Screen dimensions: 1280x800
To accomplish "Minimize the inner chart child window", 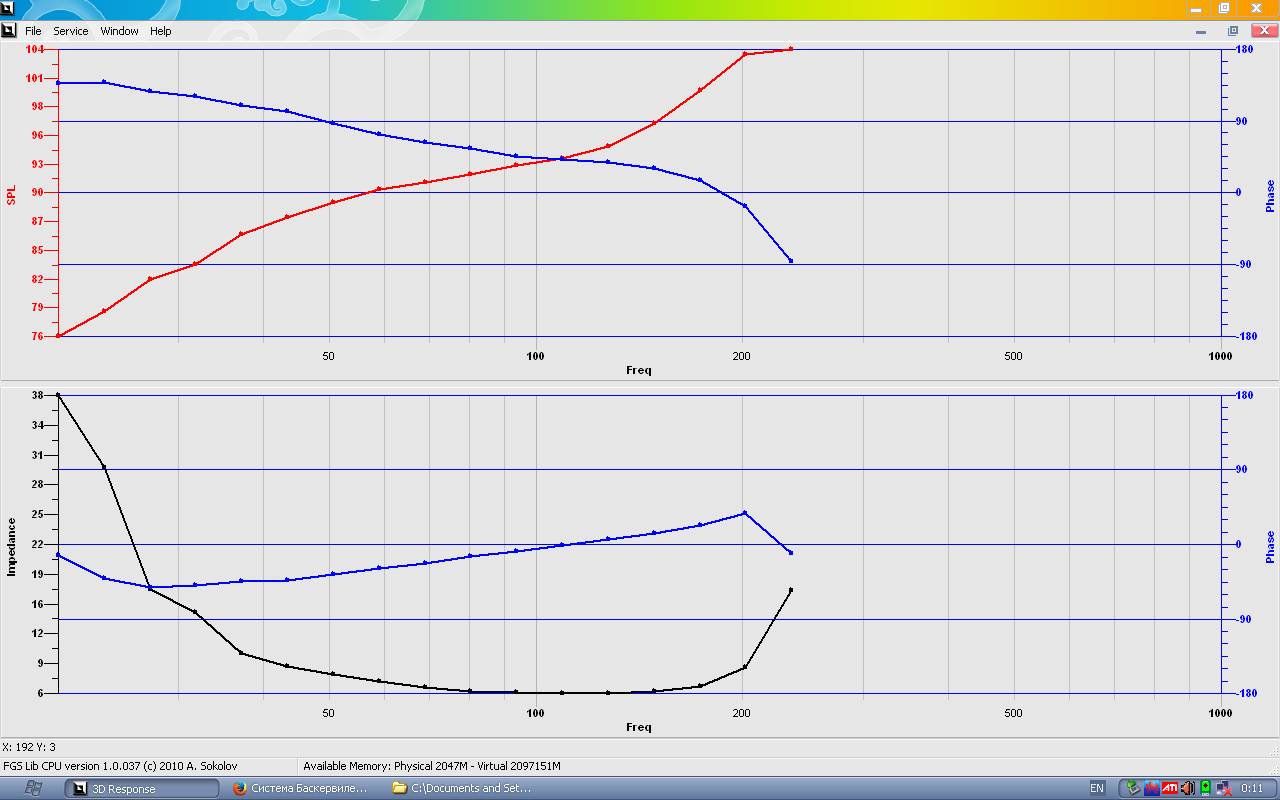I will click(x=1201, y=31).
